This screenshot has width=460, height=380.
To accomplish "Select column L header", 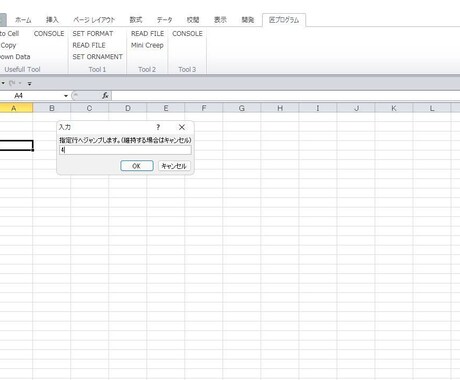I will coord(432,108).
